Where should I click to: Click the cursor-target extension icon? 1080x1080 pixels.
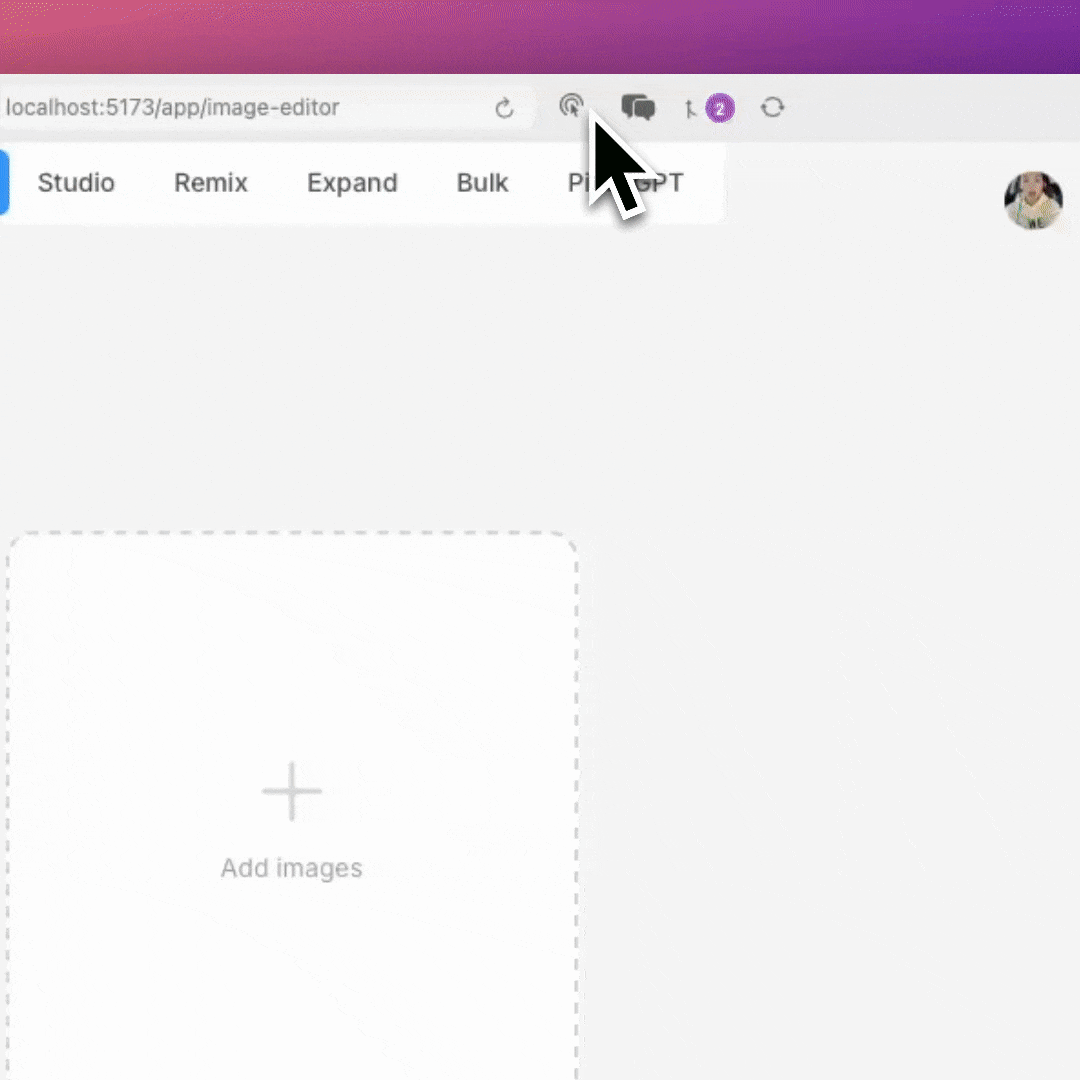click(x=571, y=106)
